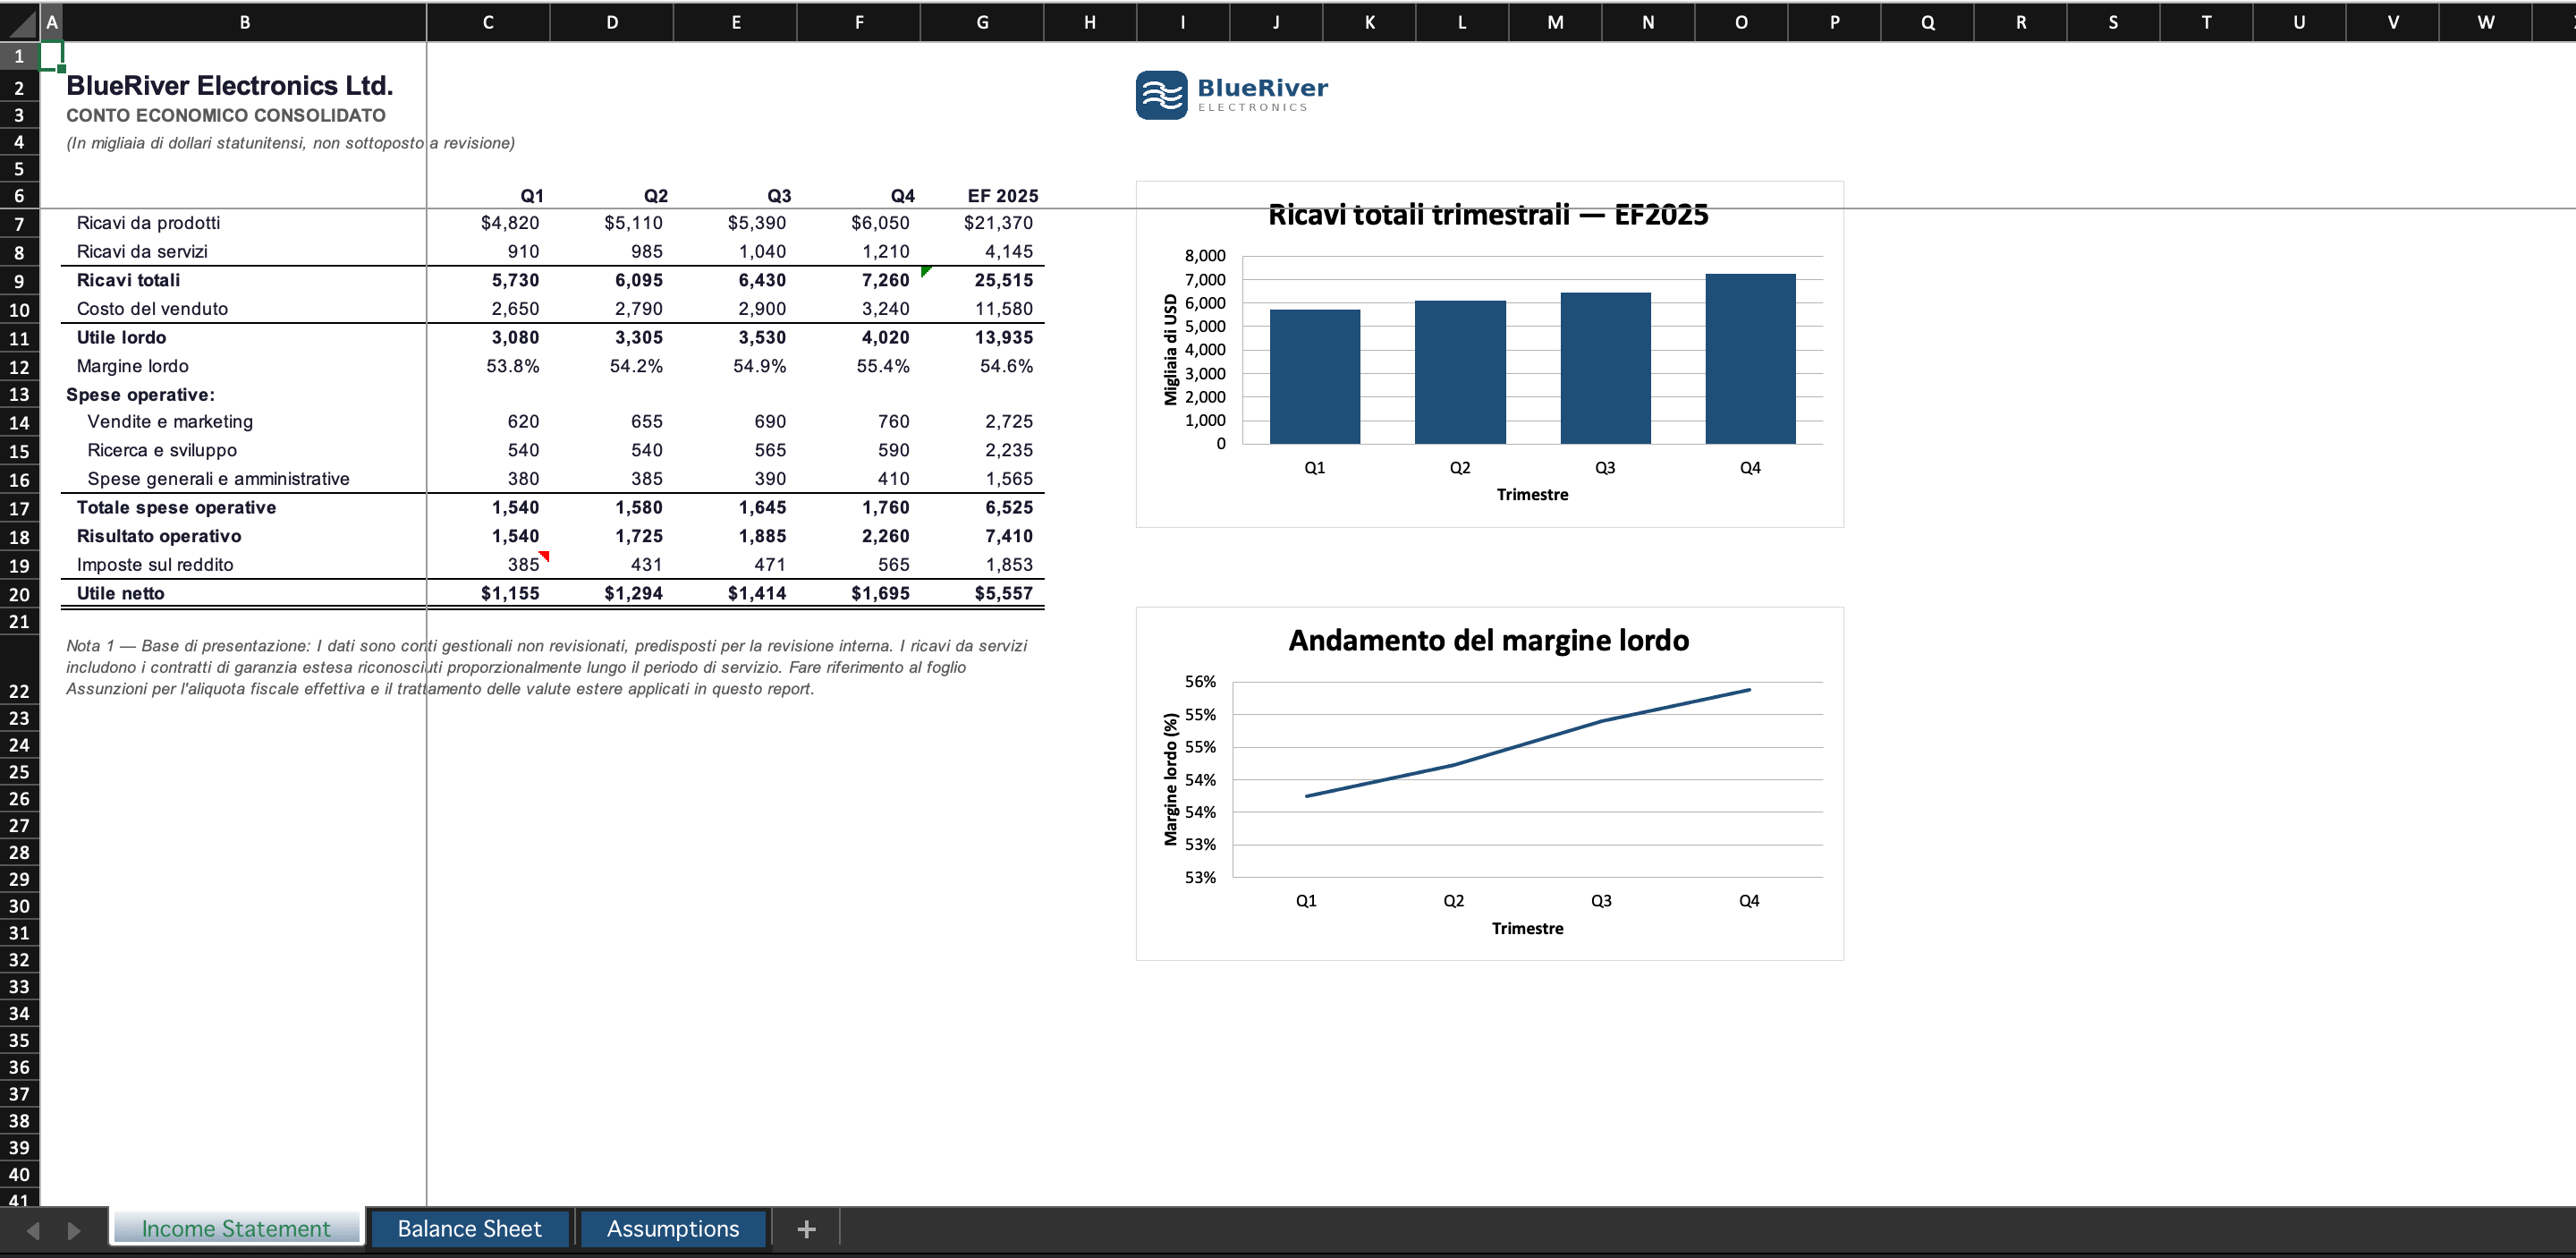Select Q4 net income cell $1,695

[x=859, y=594]
